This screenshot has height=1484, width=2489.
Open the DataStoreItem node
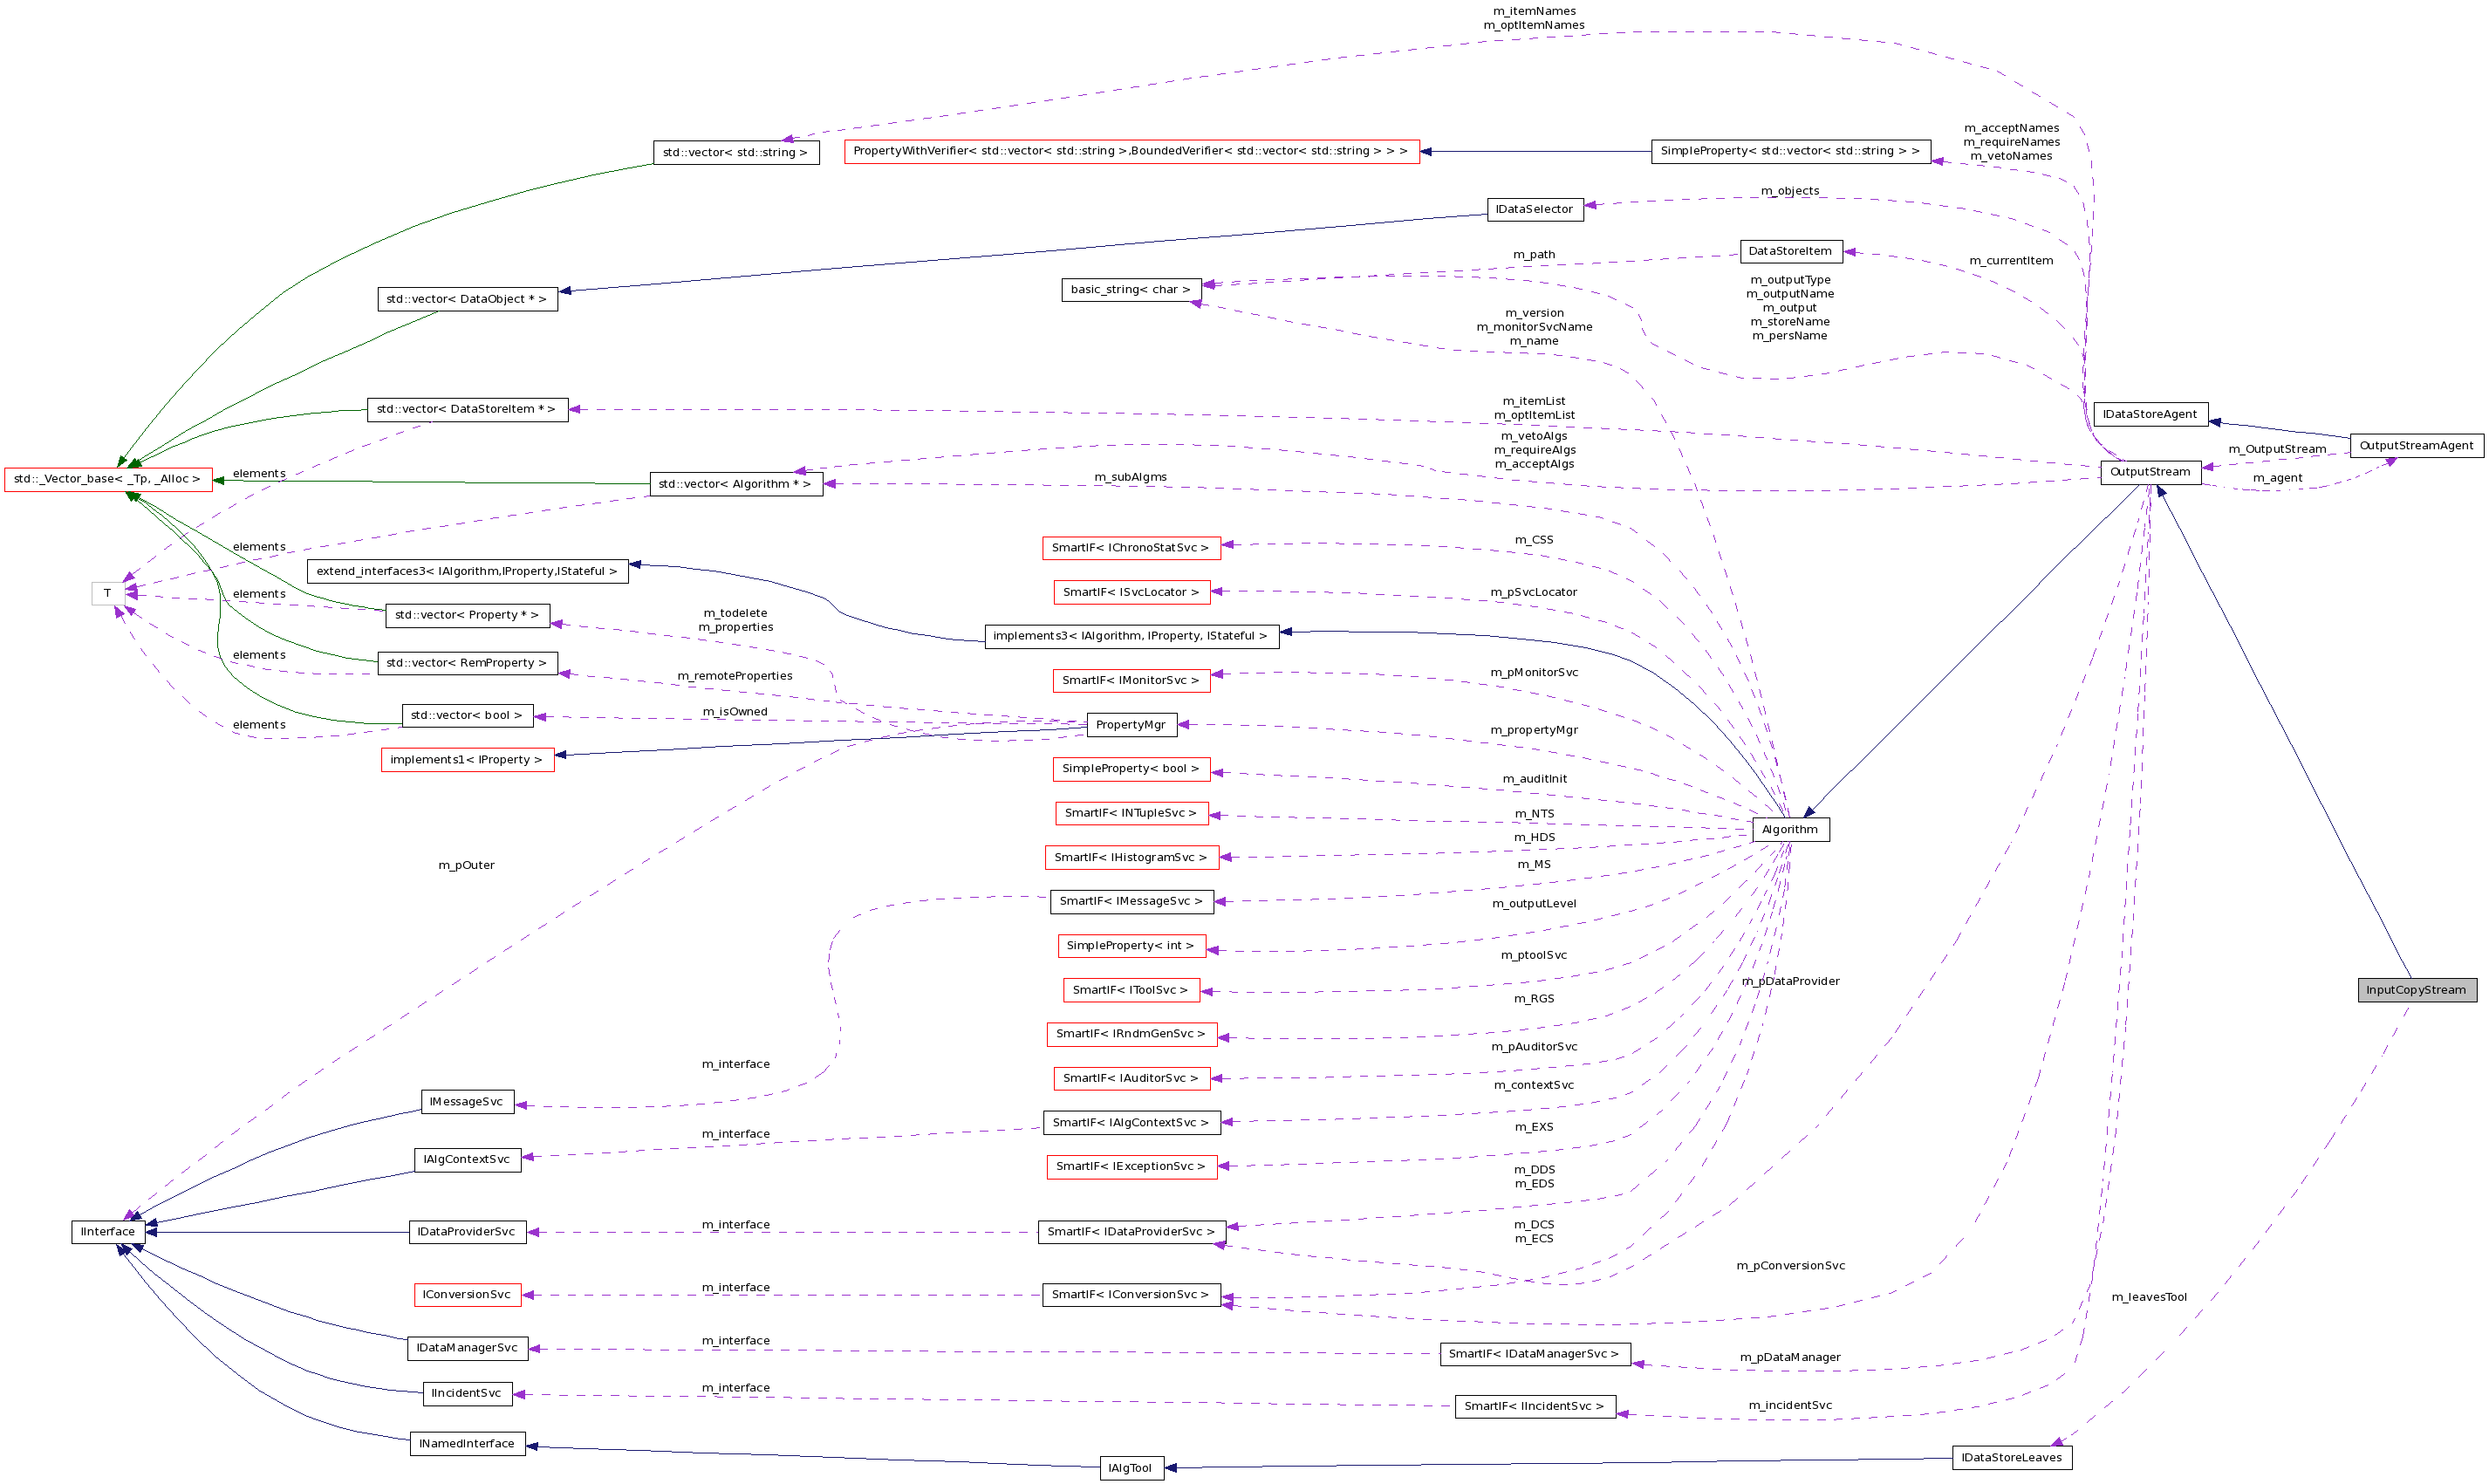click(1792, 251)
